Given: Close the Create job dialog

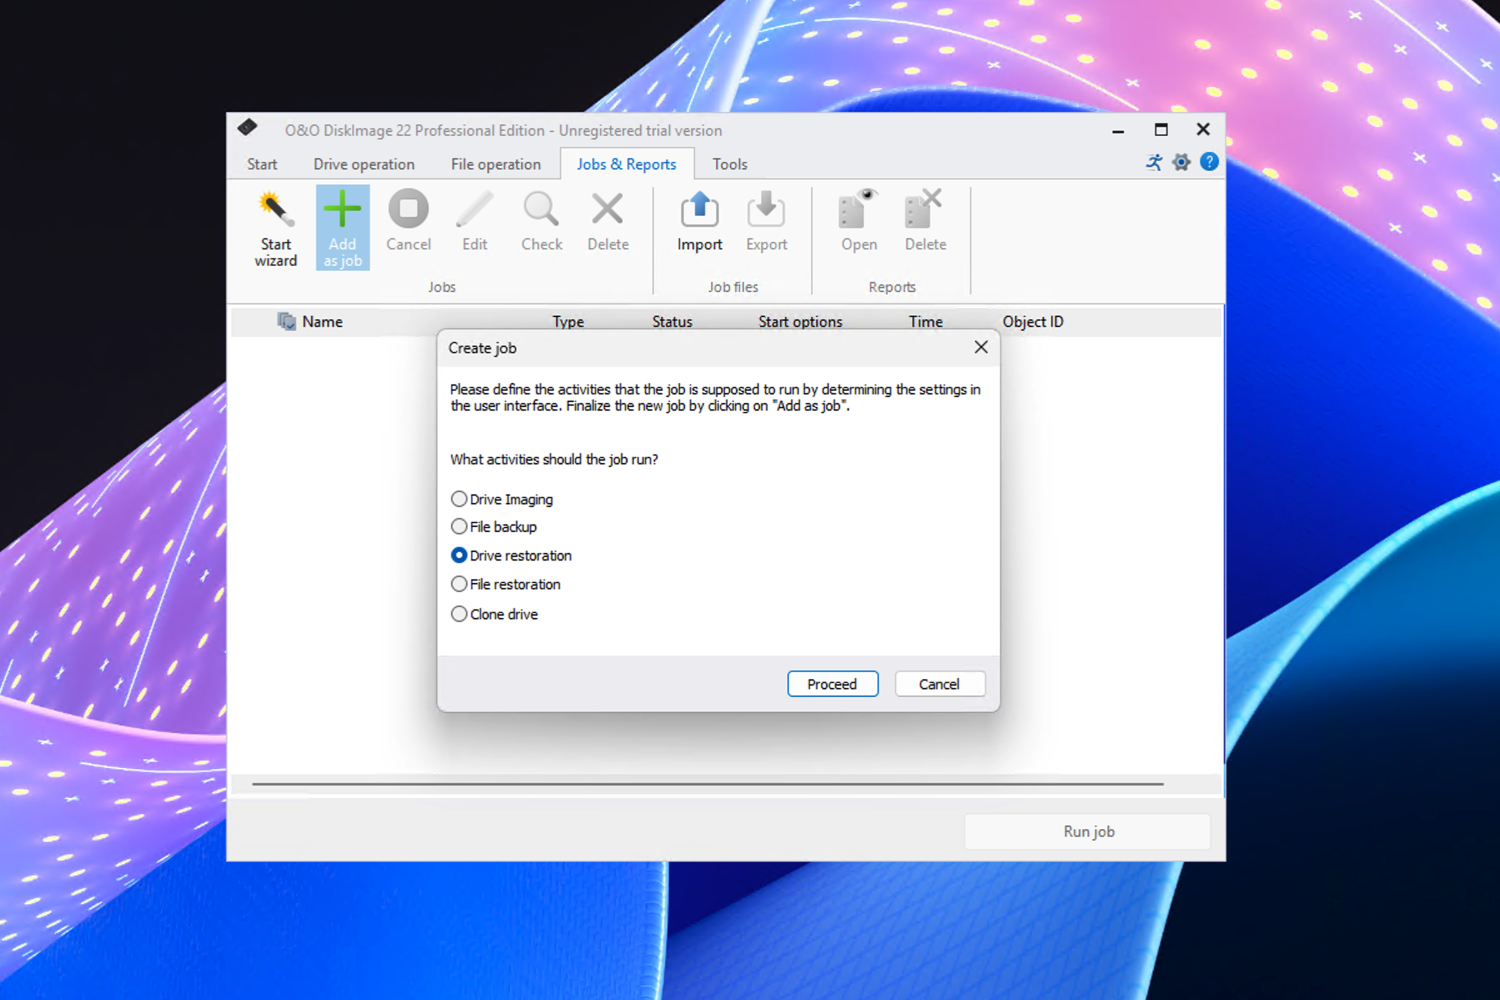Looking at the screenshot, I should tap(981, 347).
